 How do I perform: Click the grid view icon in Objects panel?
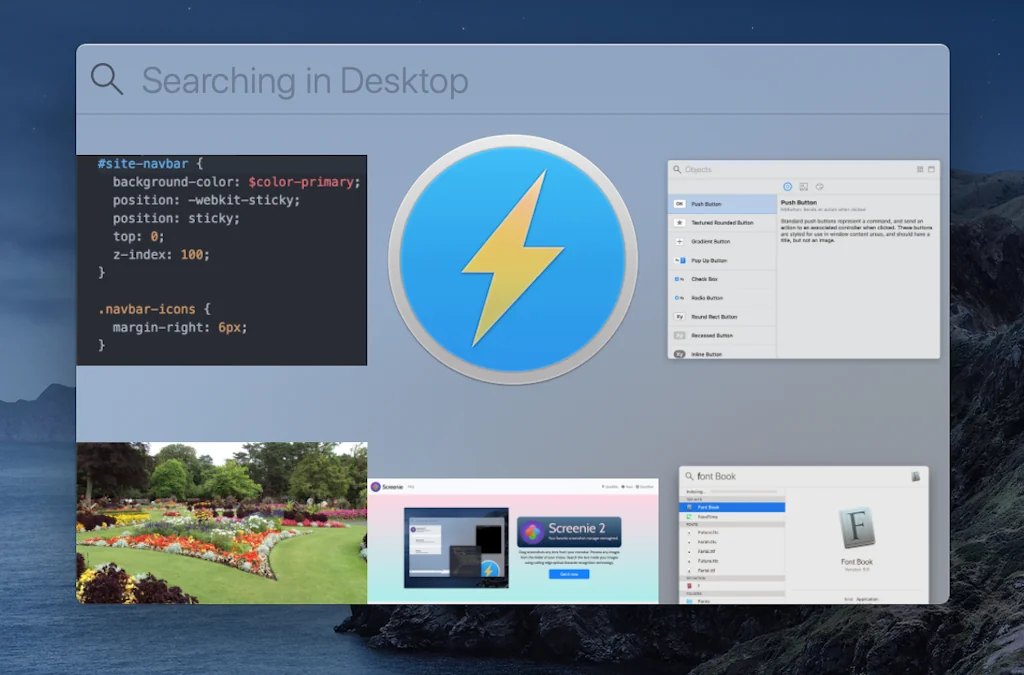920,170
